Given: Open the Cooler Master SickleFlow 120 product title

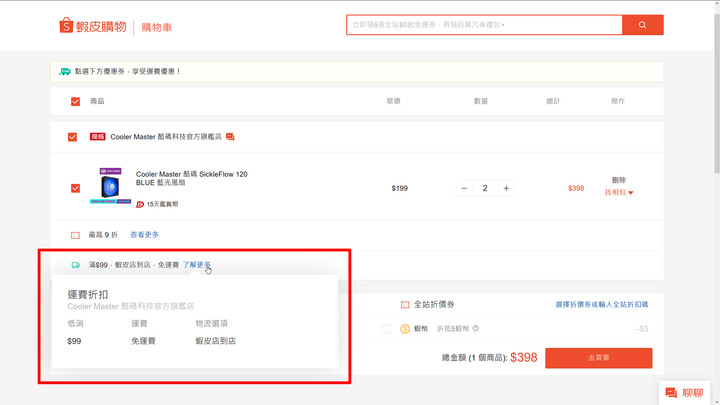Looking at the screenshot, I should pyautogui.click(x=191, y=178).
